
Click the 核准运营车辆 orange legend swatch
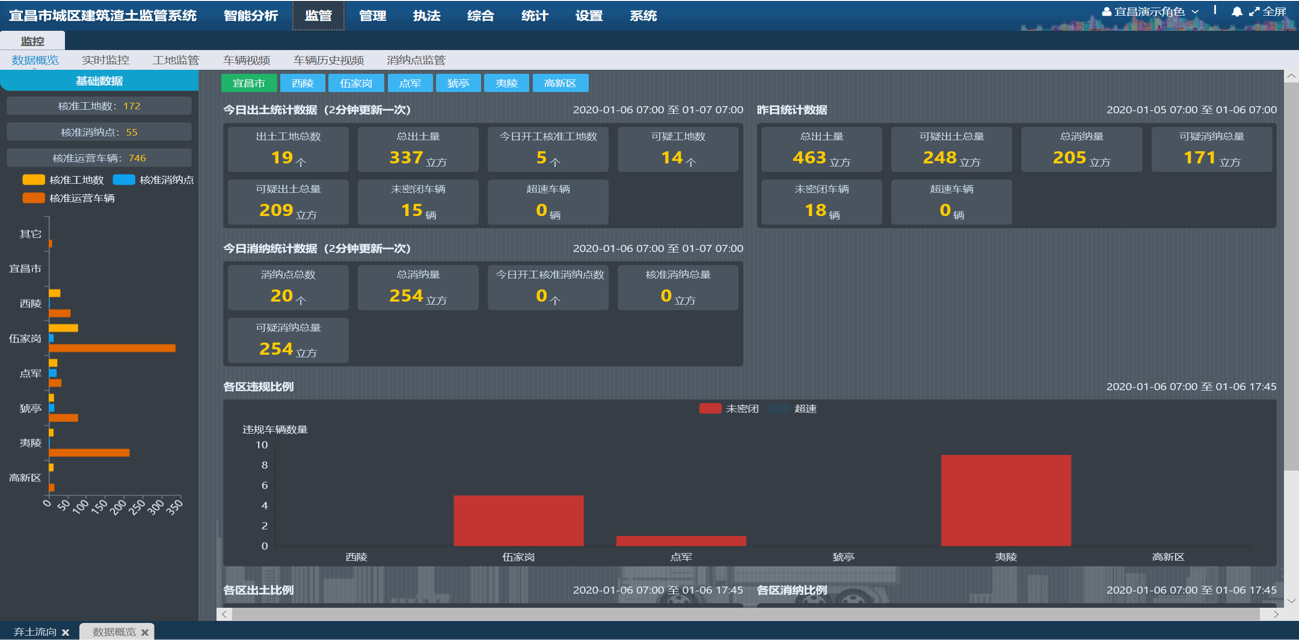(x=34, y=198)
